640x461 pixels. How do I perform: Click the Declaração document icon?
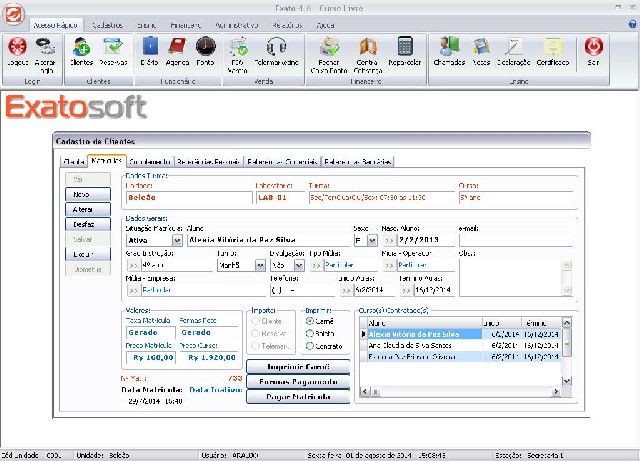click(x=513, y=46)
